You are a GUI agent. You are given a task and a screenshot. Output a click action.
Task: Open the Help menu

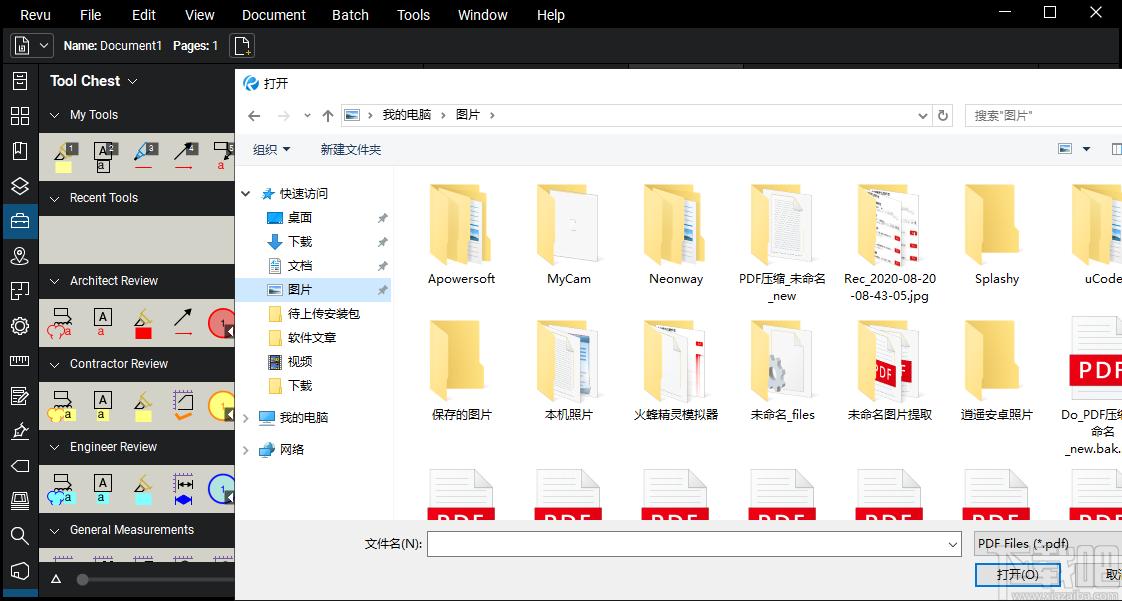pyautogui.click(x=550, y=14)
